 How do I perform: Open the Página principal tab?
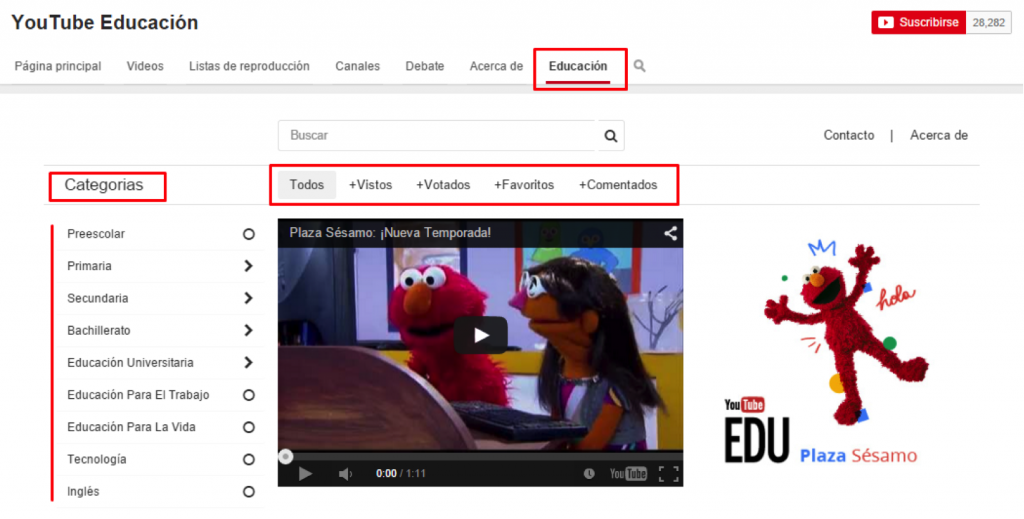[x=58, y=66]
